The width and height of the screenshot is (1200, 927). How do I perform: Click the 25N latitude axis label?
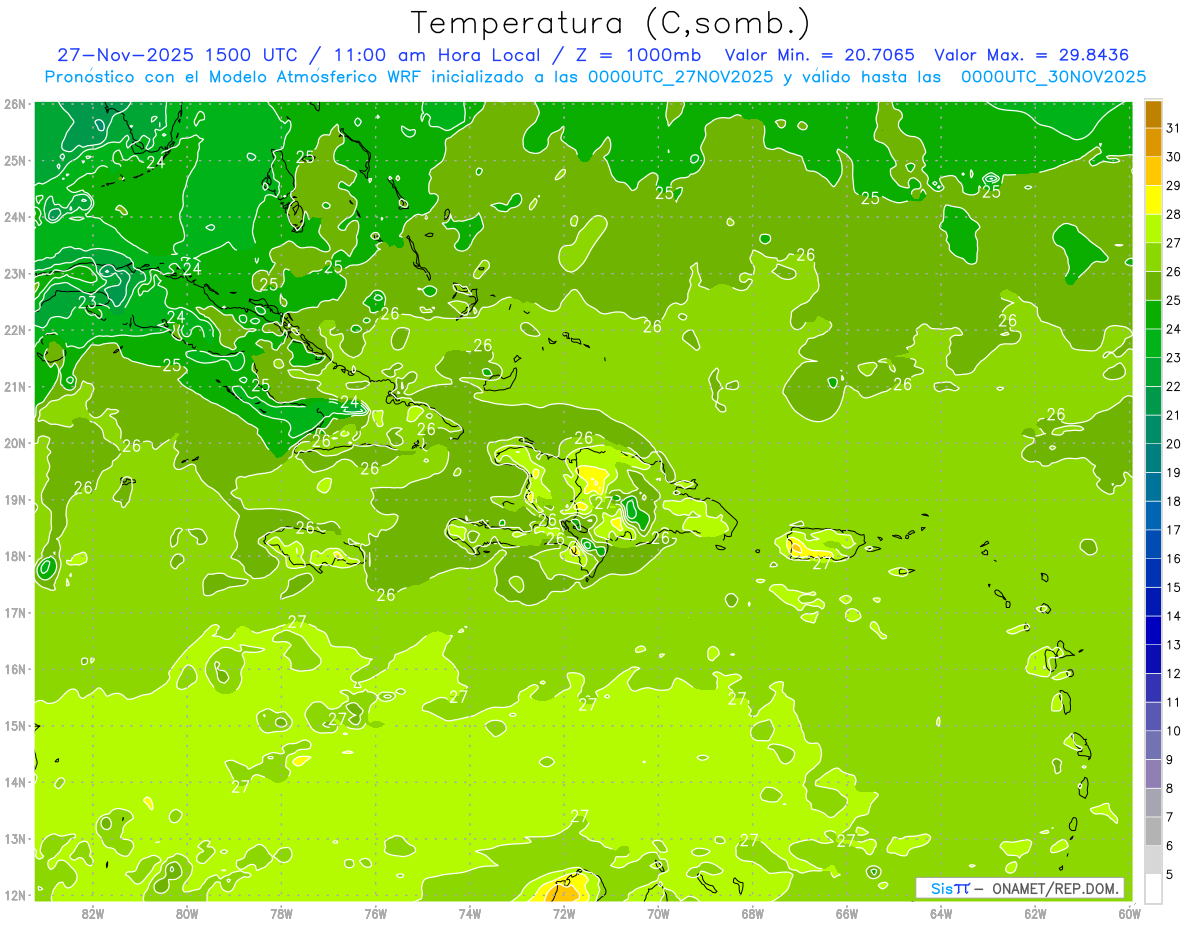(14, 160)
